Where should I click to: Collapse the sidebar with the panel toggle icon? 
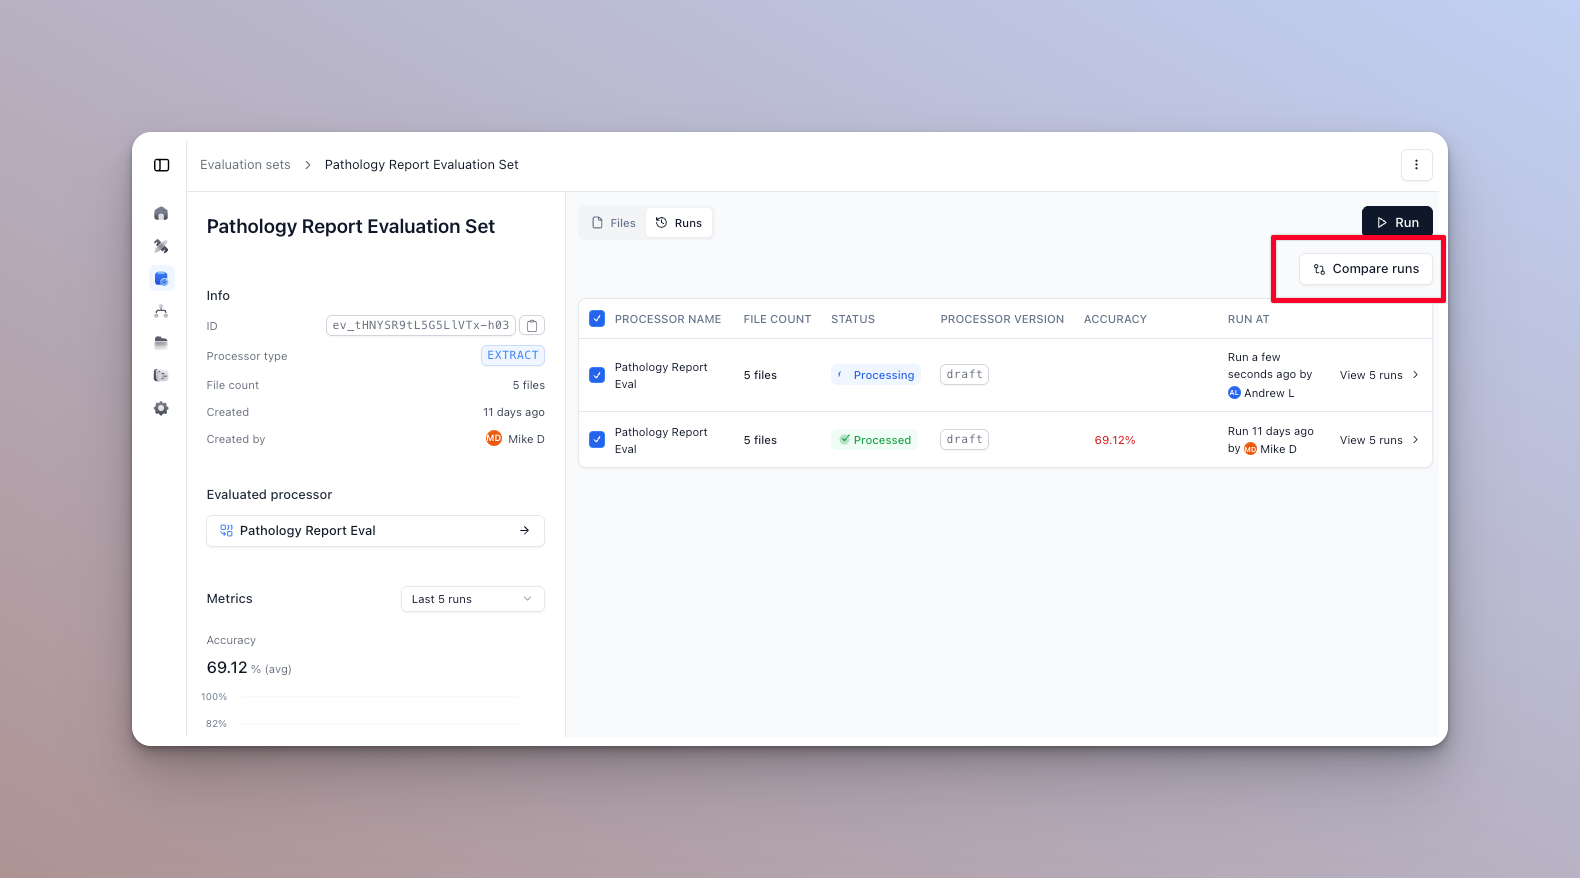161,165
